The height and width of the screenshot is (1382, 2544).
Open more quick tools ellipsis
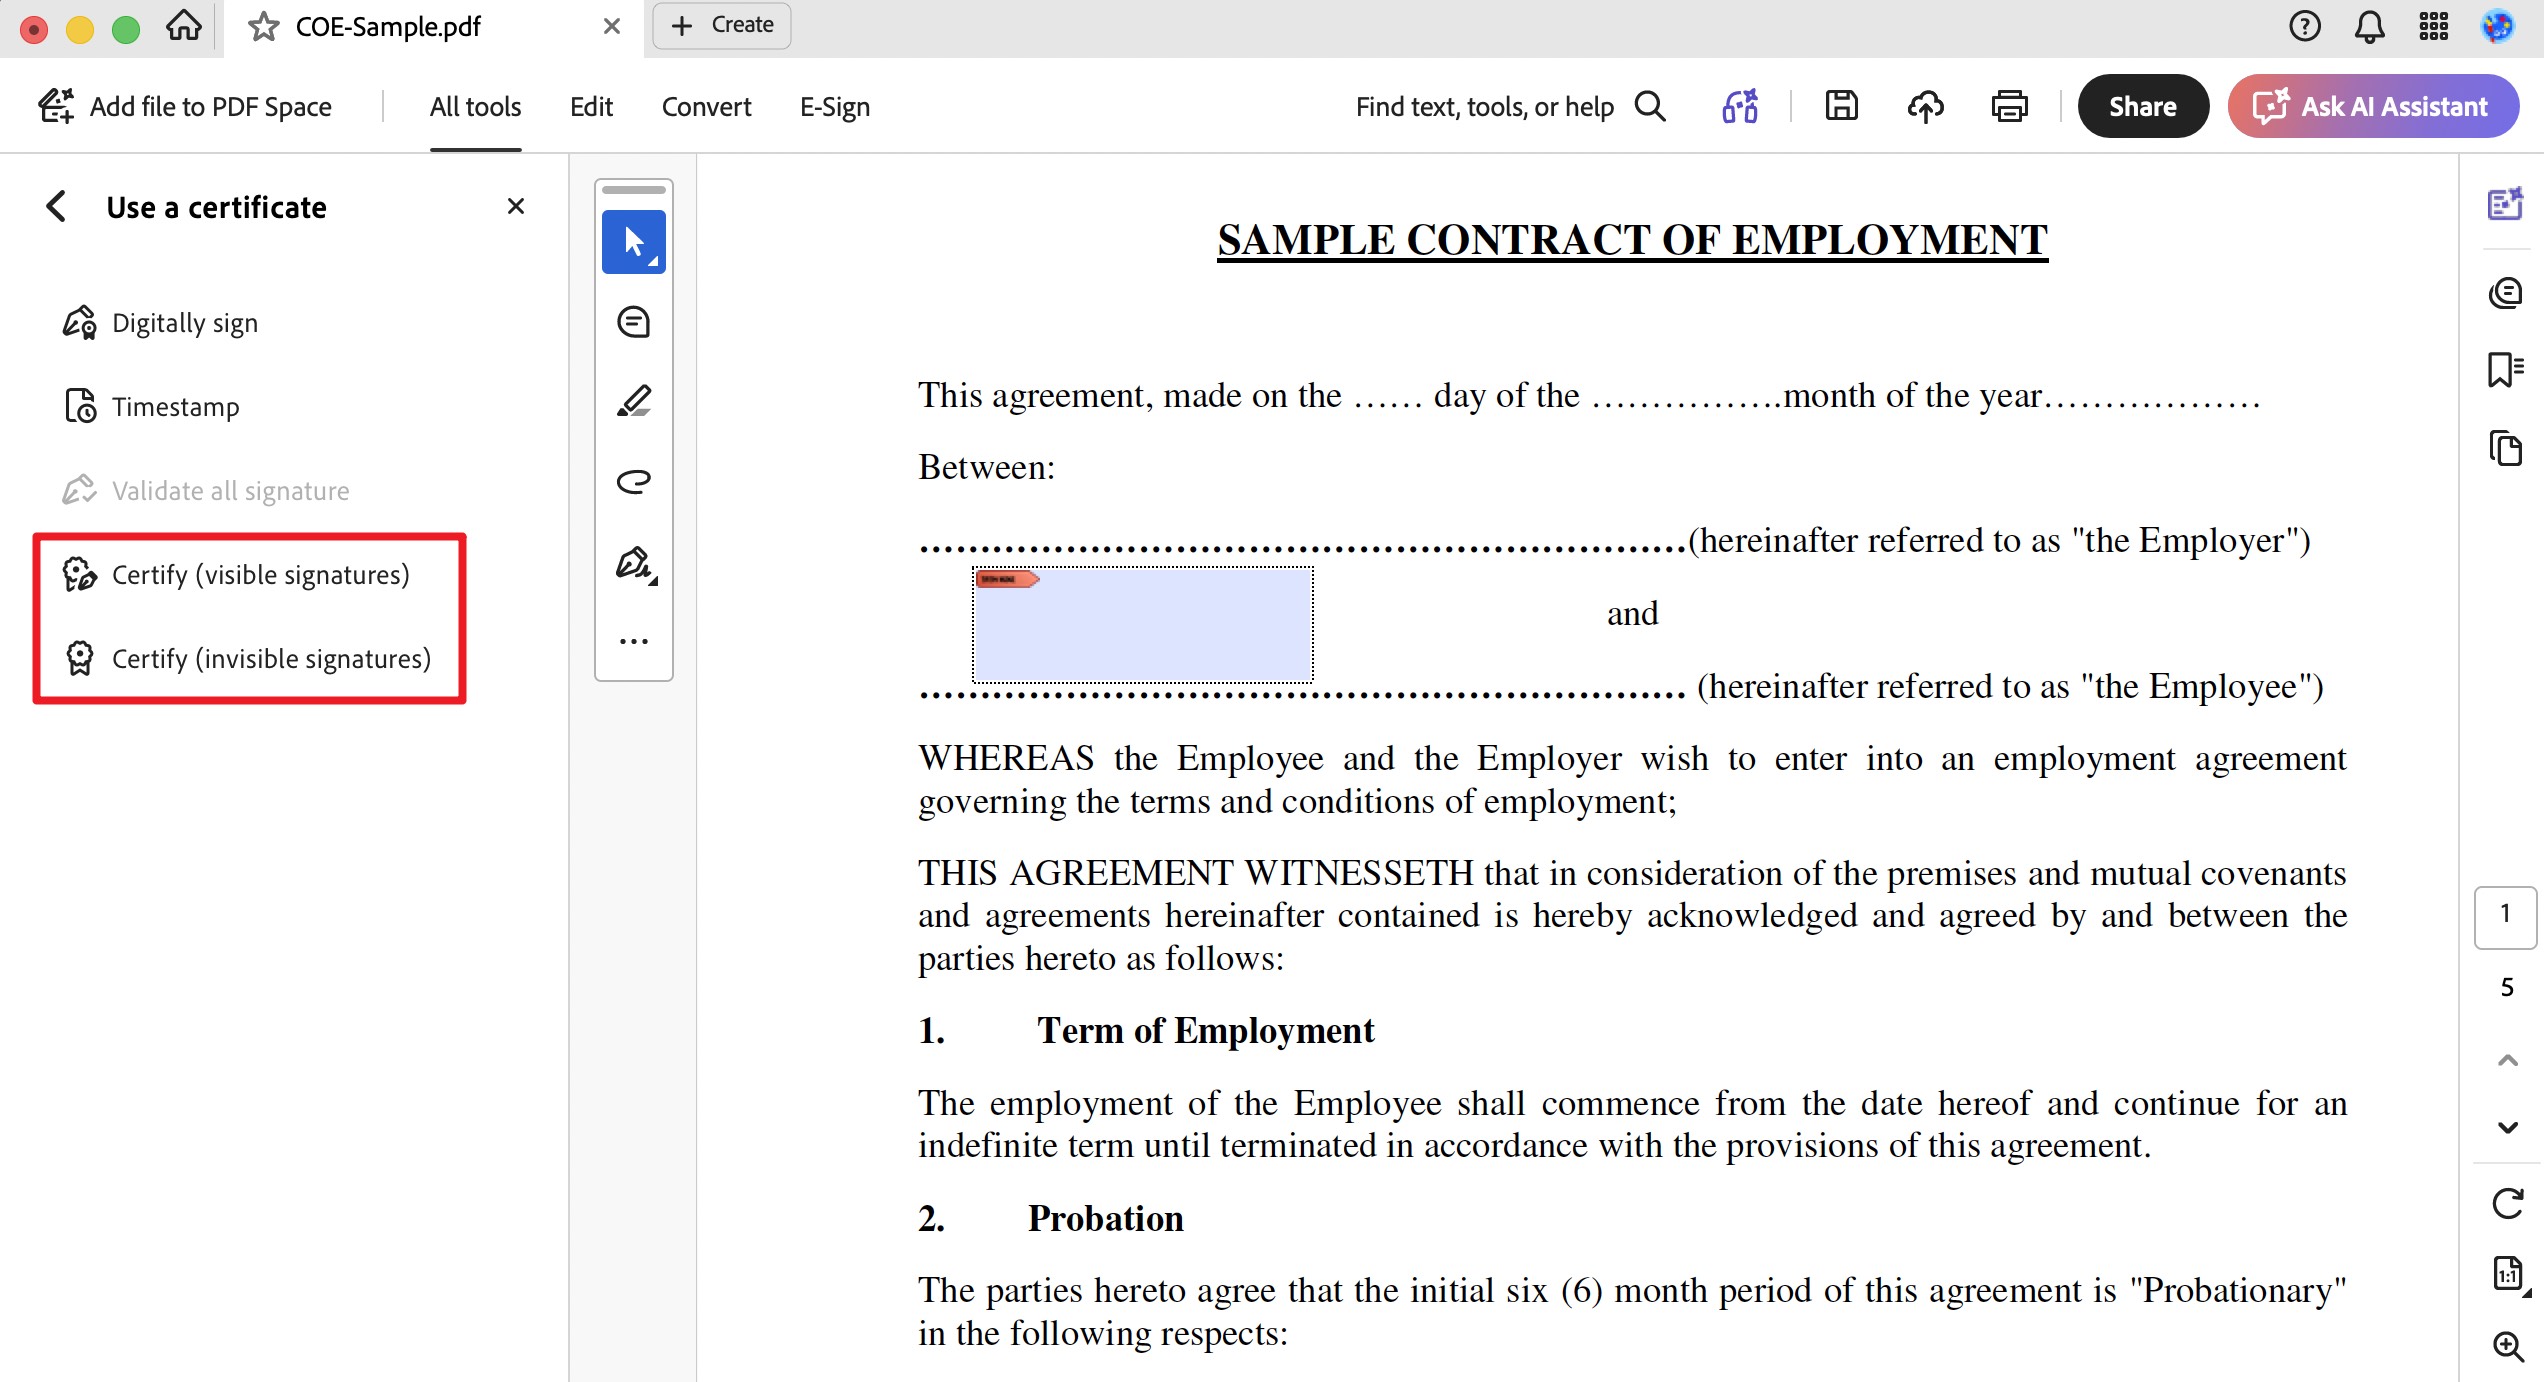pyautogui.click(x=634, y=641)
